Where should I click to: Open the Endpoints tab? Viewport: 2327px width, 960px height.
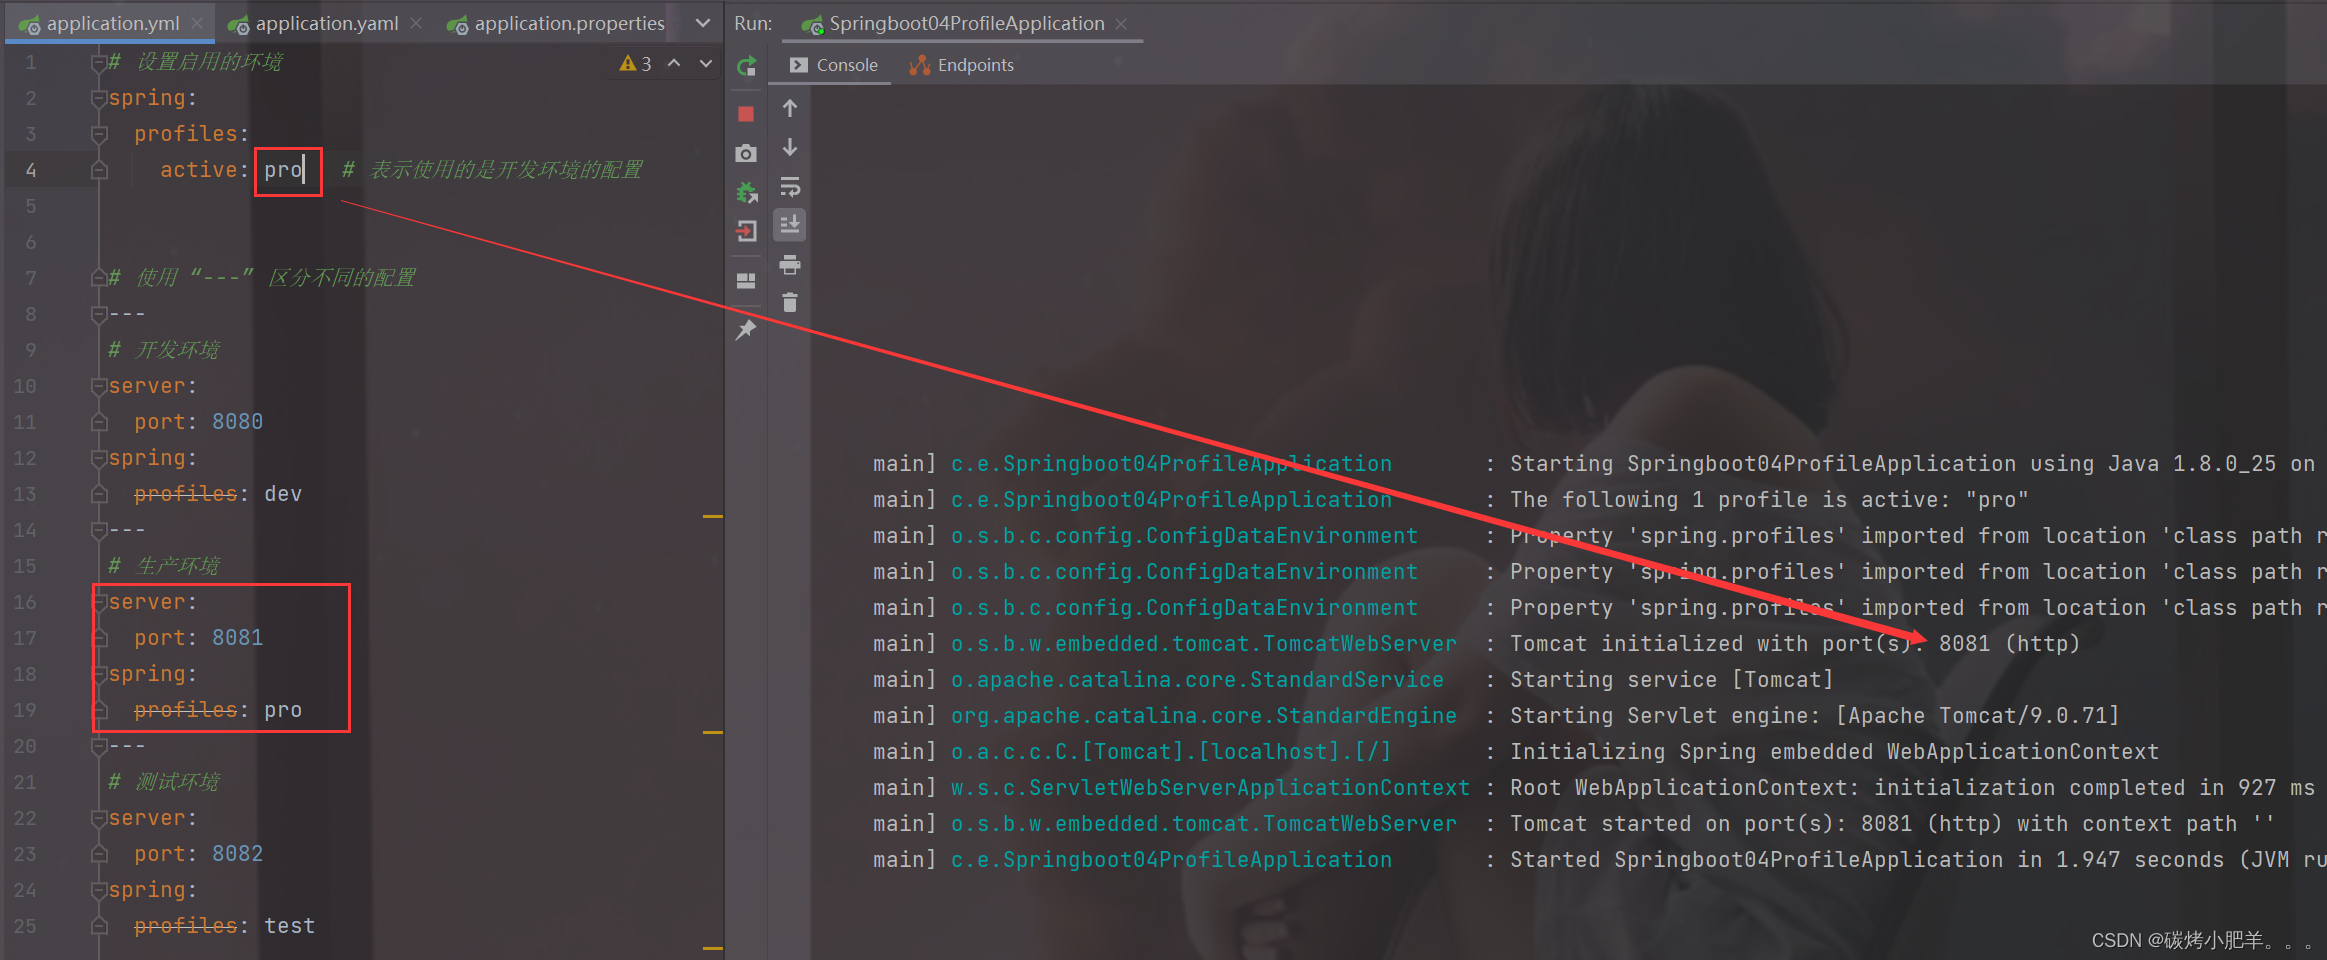pyautogui.click(x=962, y=65)
